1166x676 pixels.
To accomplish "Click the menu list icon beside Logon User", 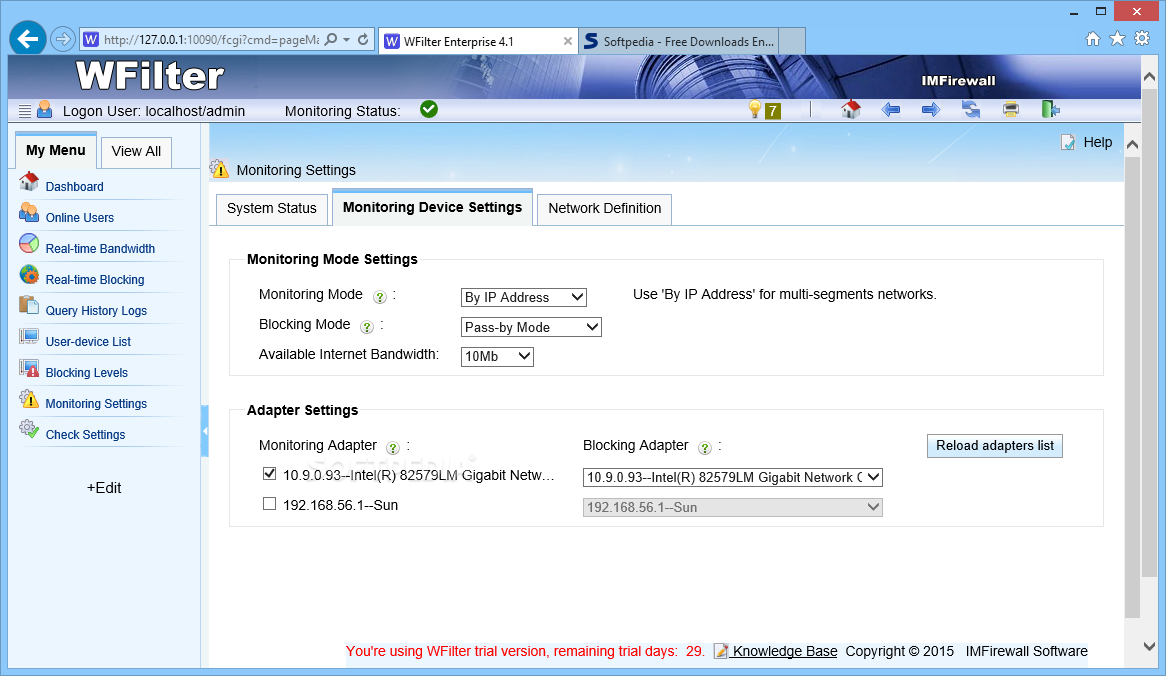I will coord(25,112).
